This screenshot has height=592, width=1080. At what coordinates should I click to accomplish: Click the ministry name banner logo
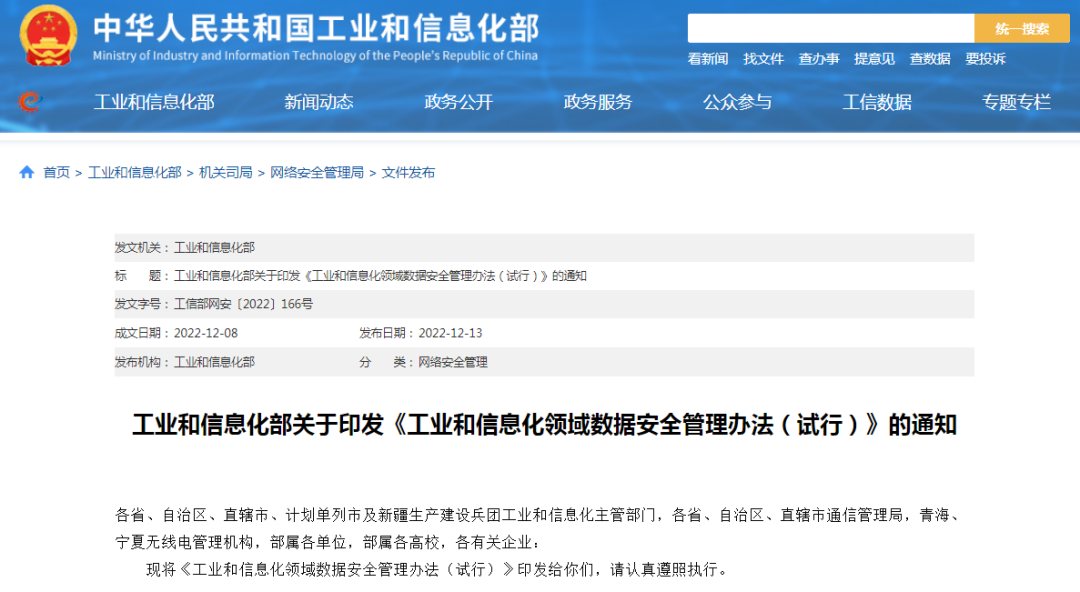[x=310, y=30]
